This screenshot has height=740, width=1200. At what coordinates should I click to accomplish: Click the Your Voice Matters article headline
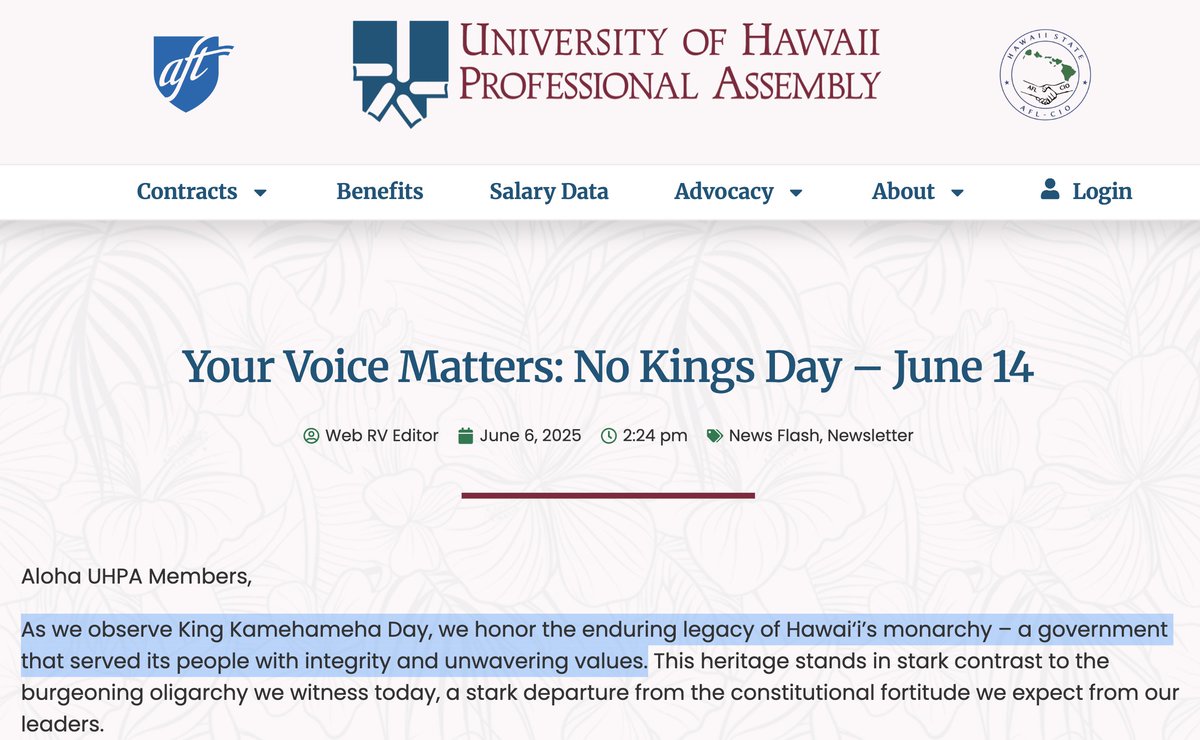point(608,367)
